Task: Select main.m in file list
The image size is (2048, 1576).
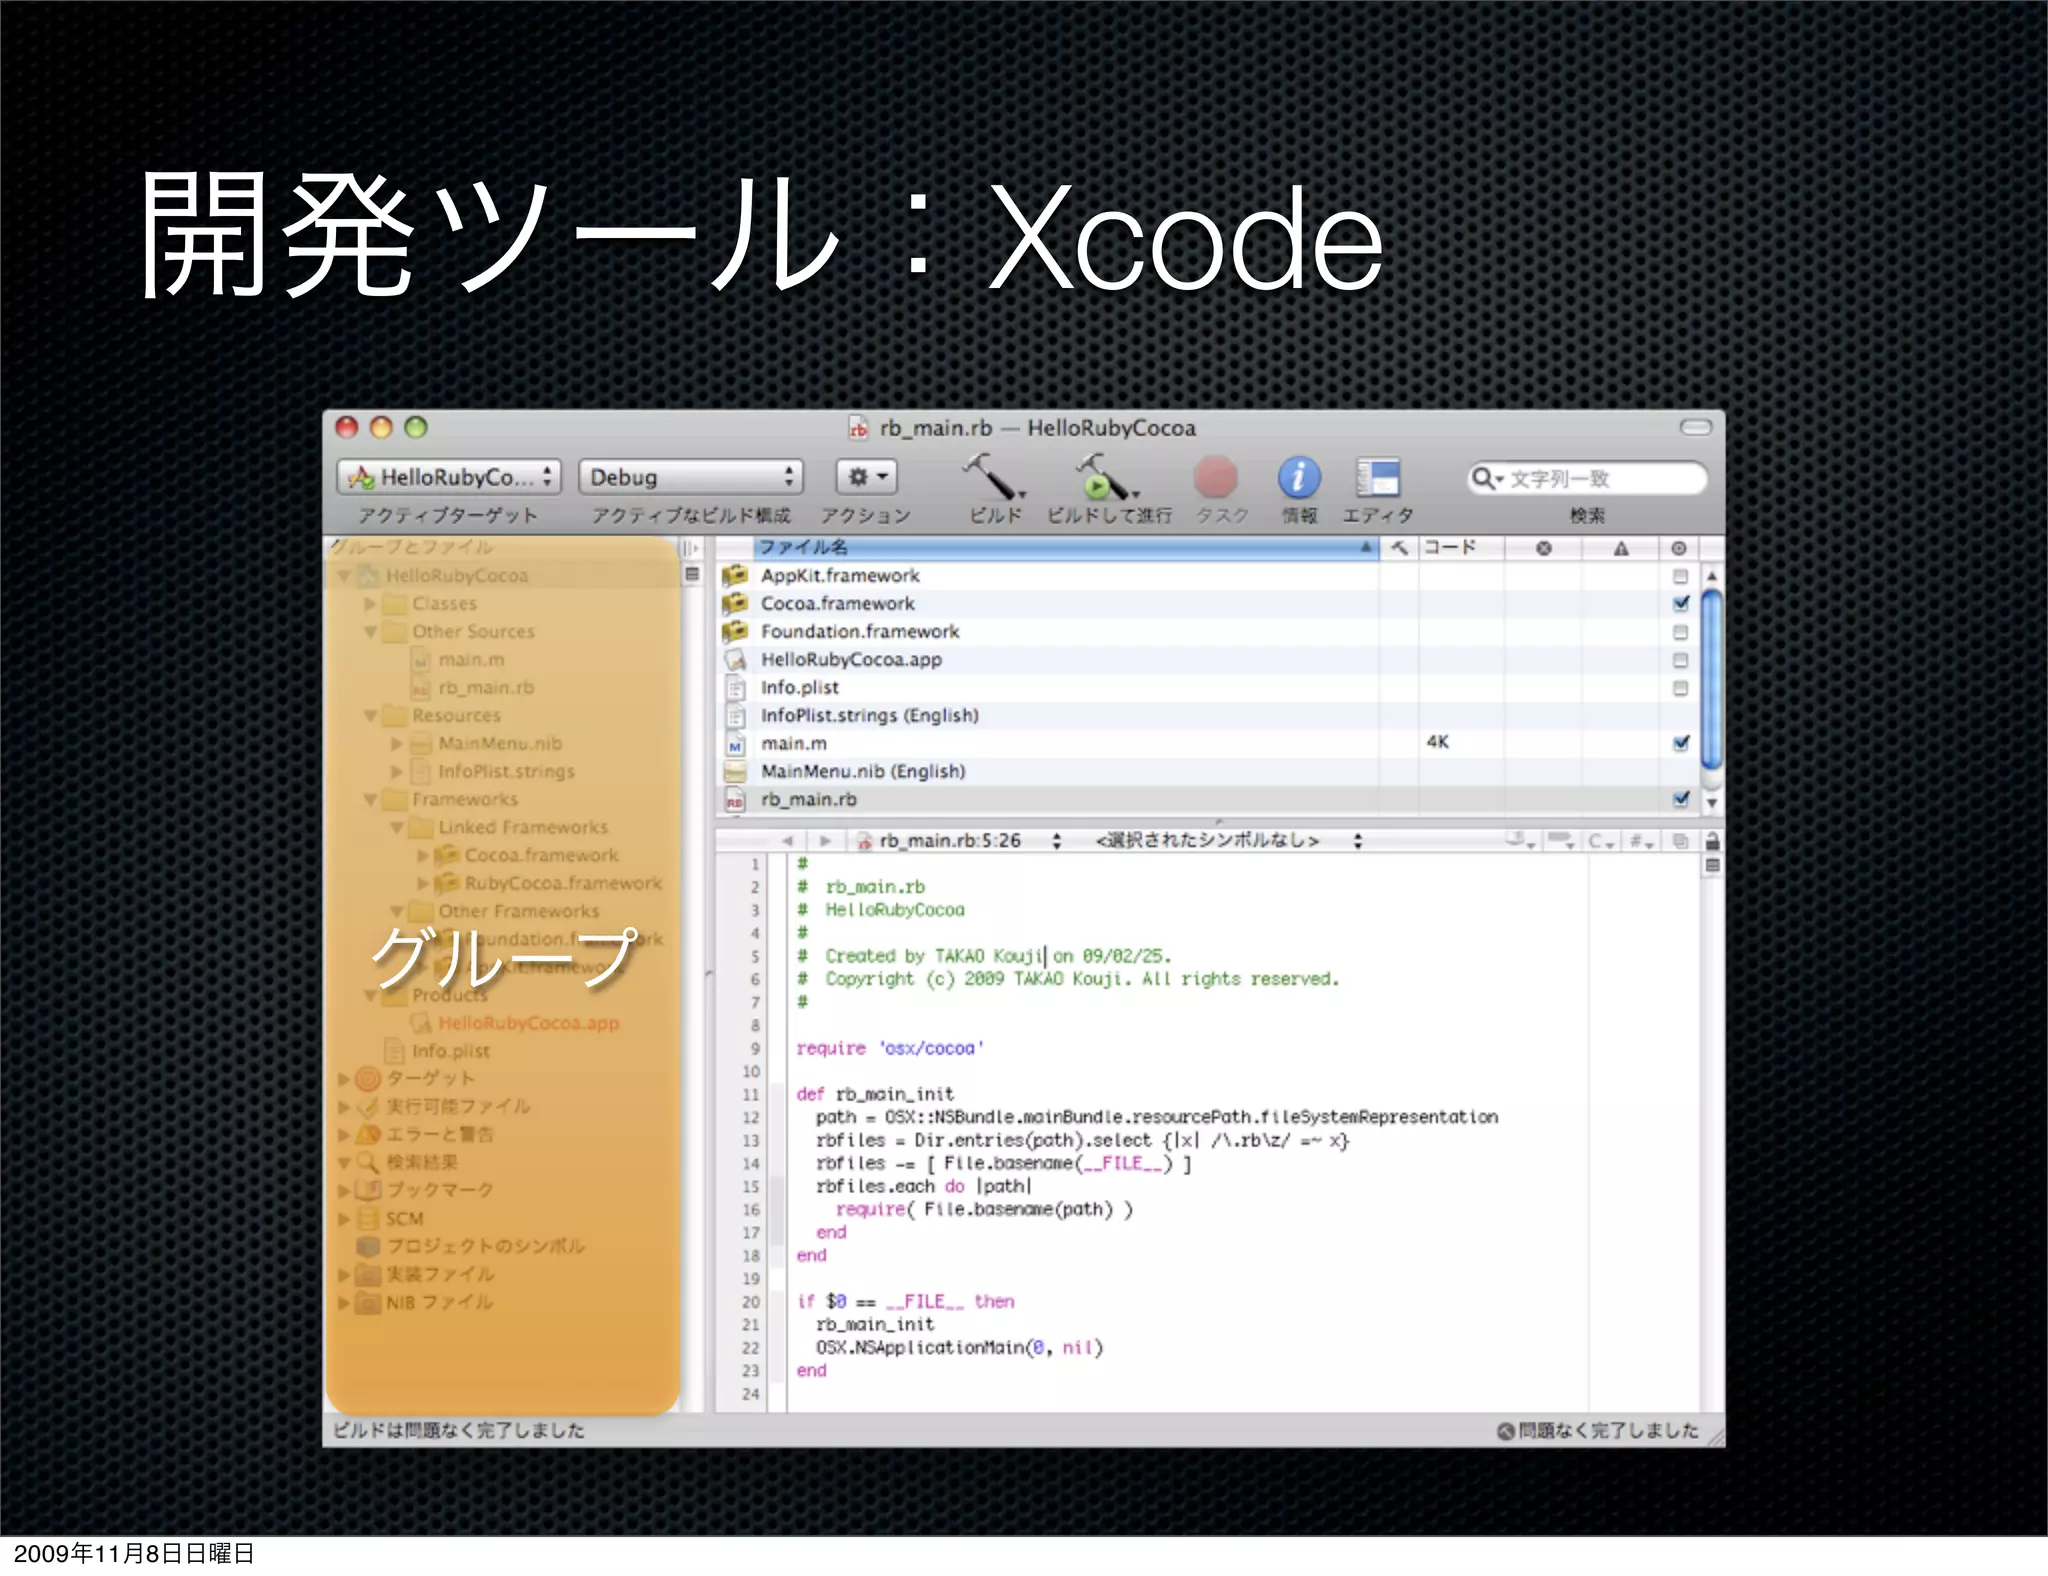Action: [1207, 744]
